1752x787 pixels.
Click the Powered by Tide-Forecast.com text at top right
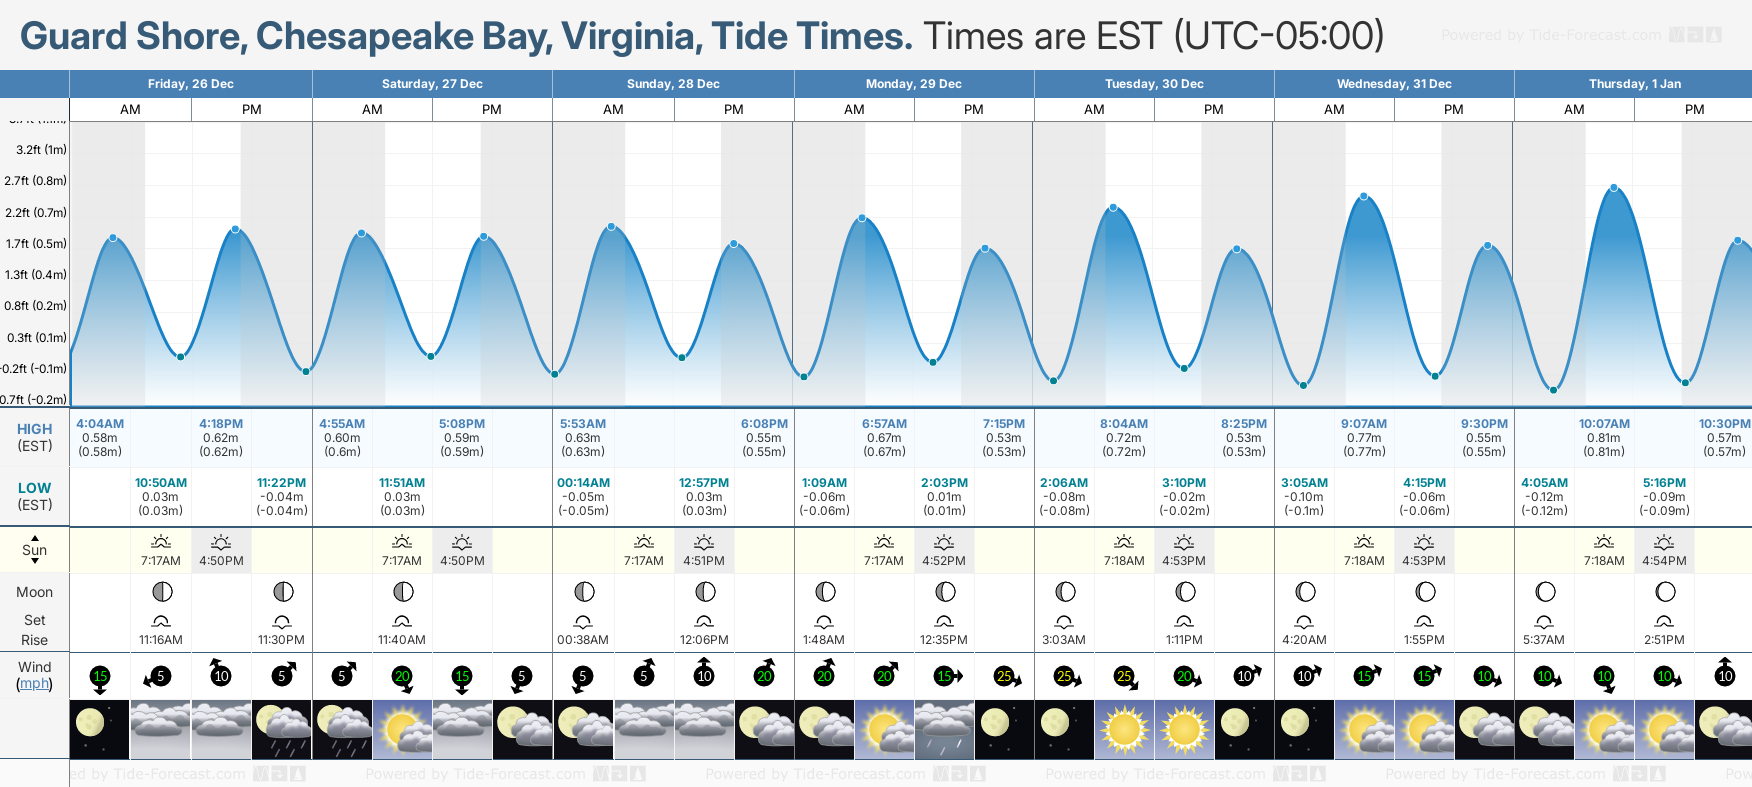pyautogui.click(x=1551, y=35)
